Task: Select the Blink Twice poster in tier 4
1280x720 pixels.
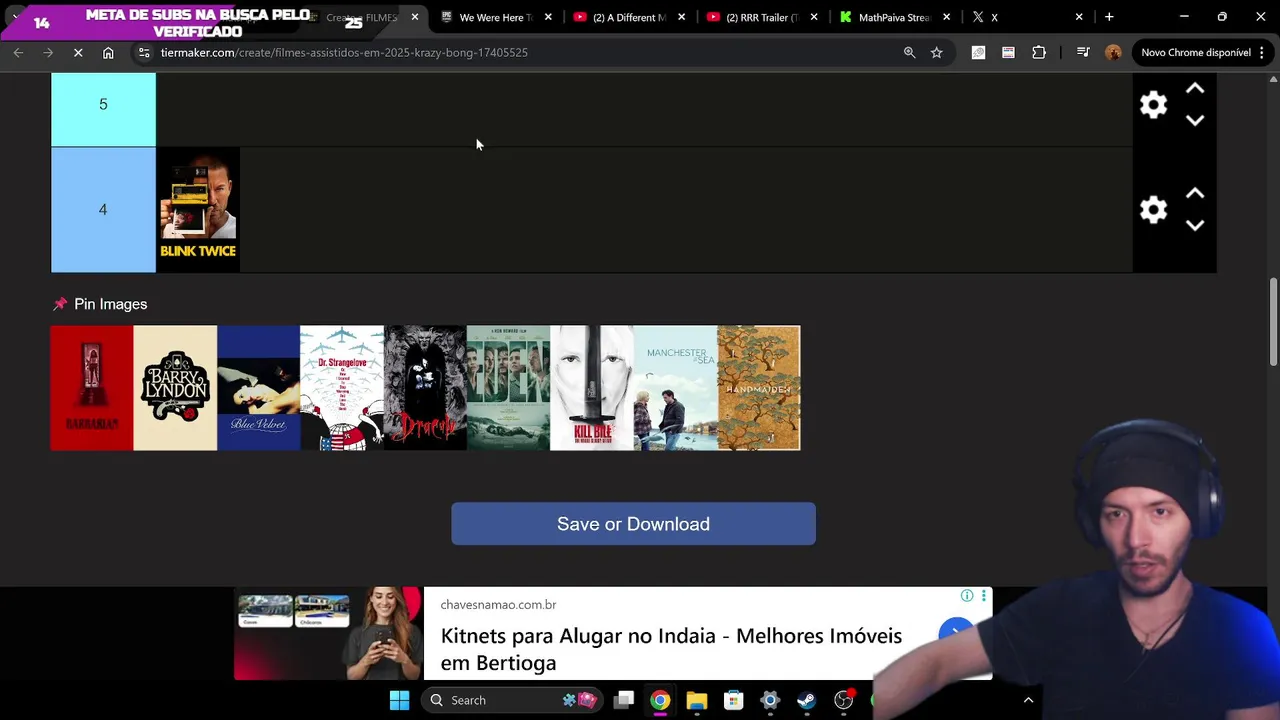Action: [x=198, y=210]
